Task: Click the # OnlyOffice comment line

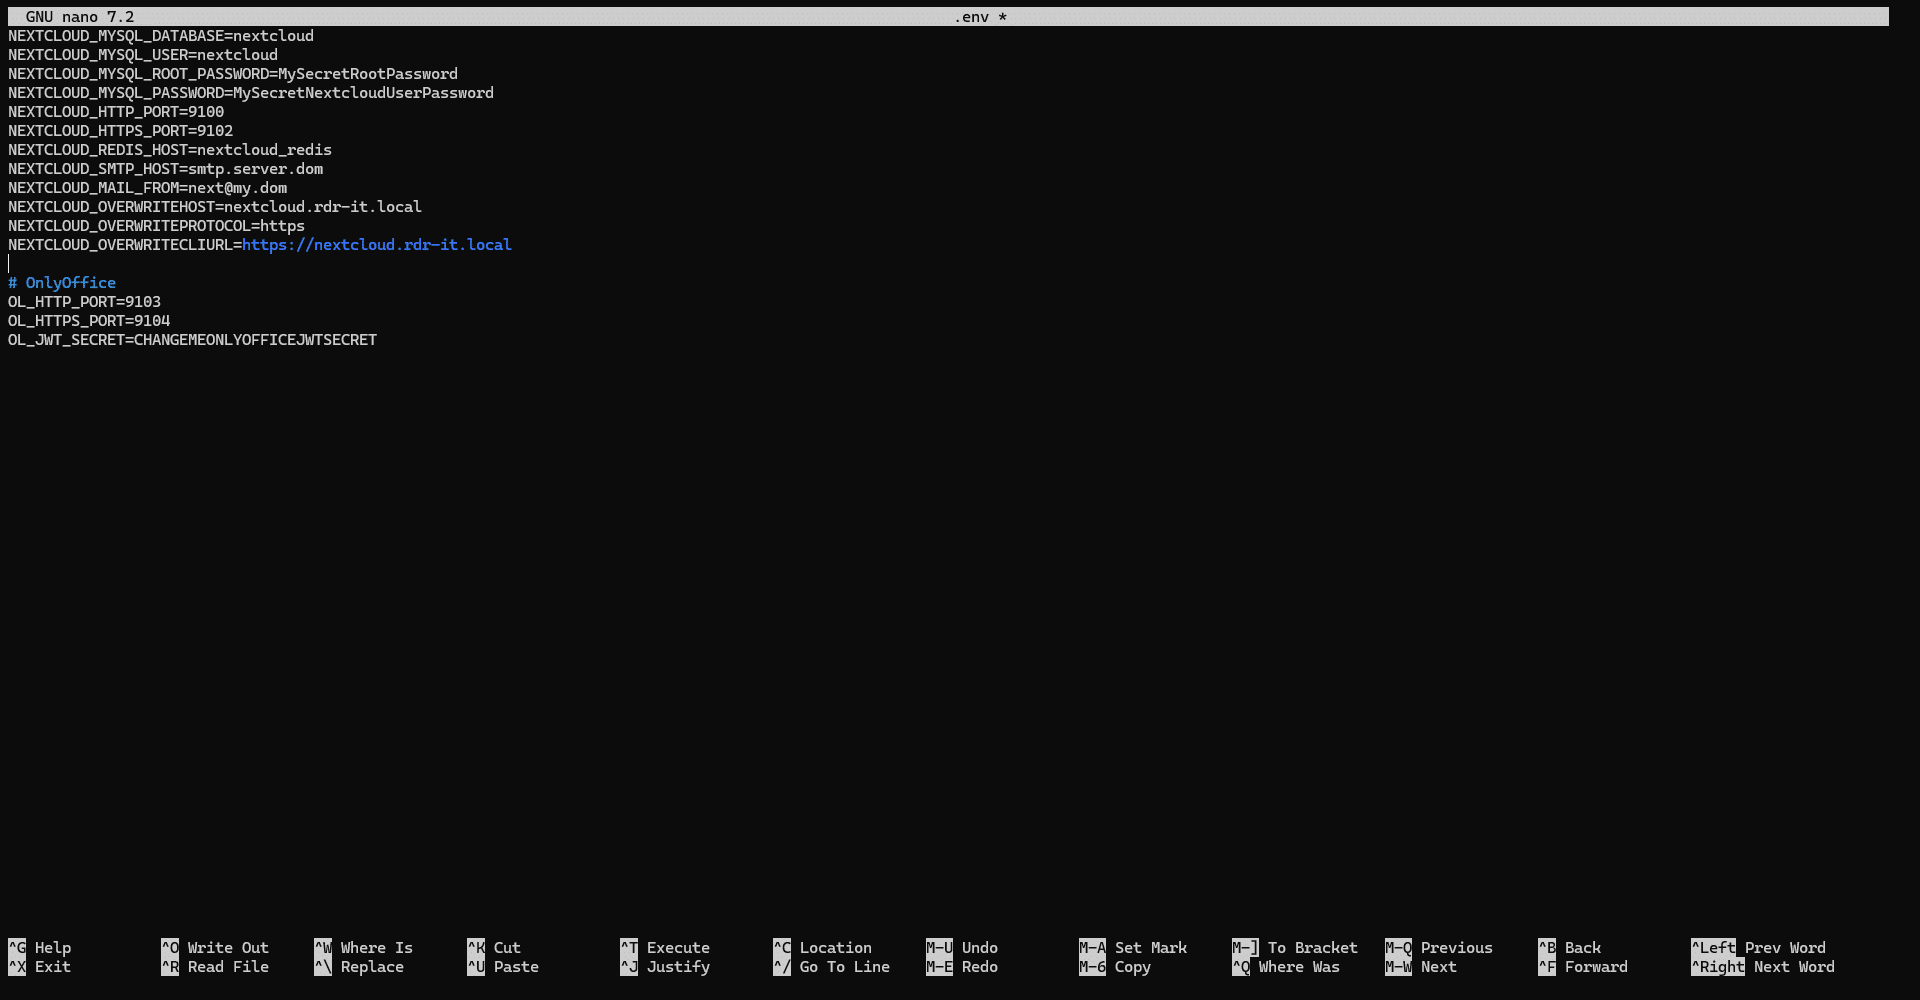Action: (x=62, y=283)
